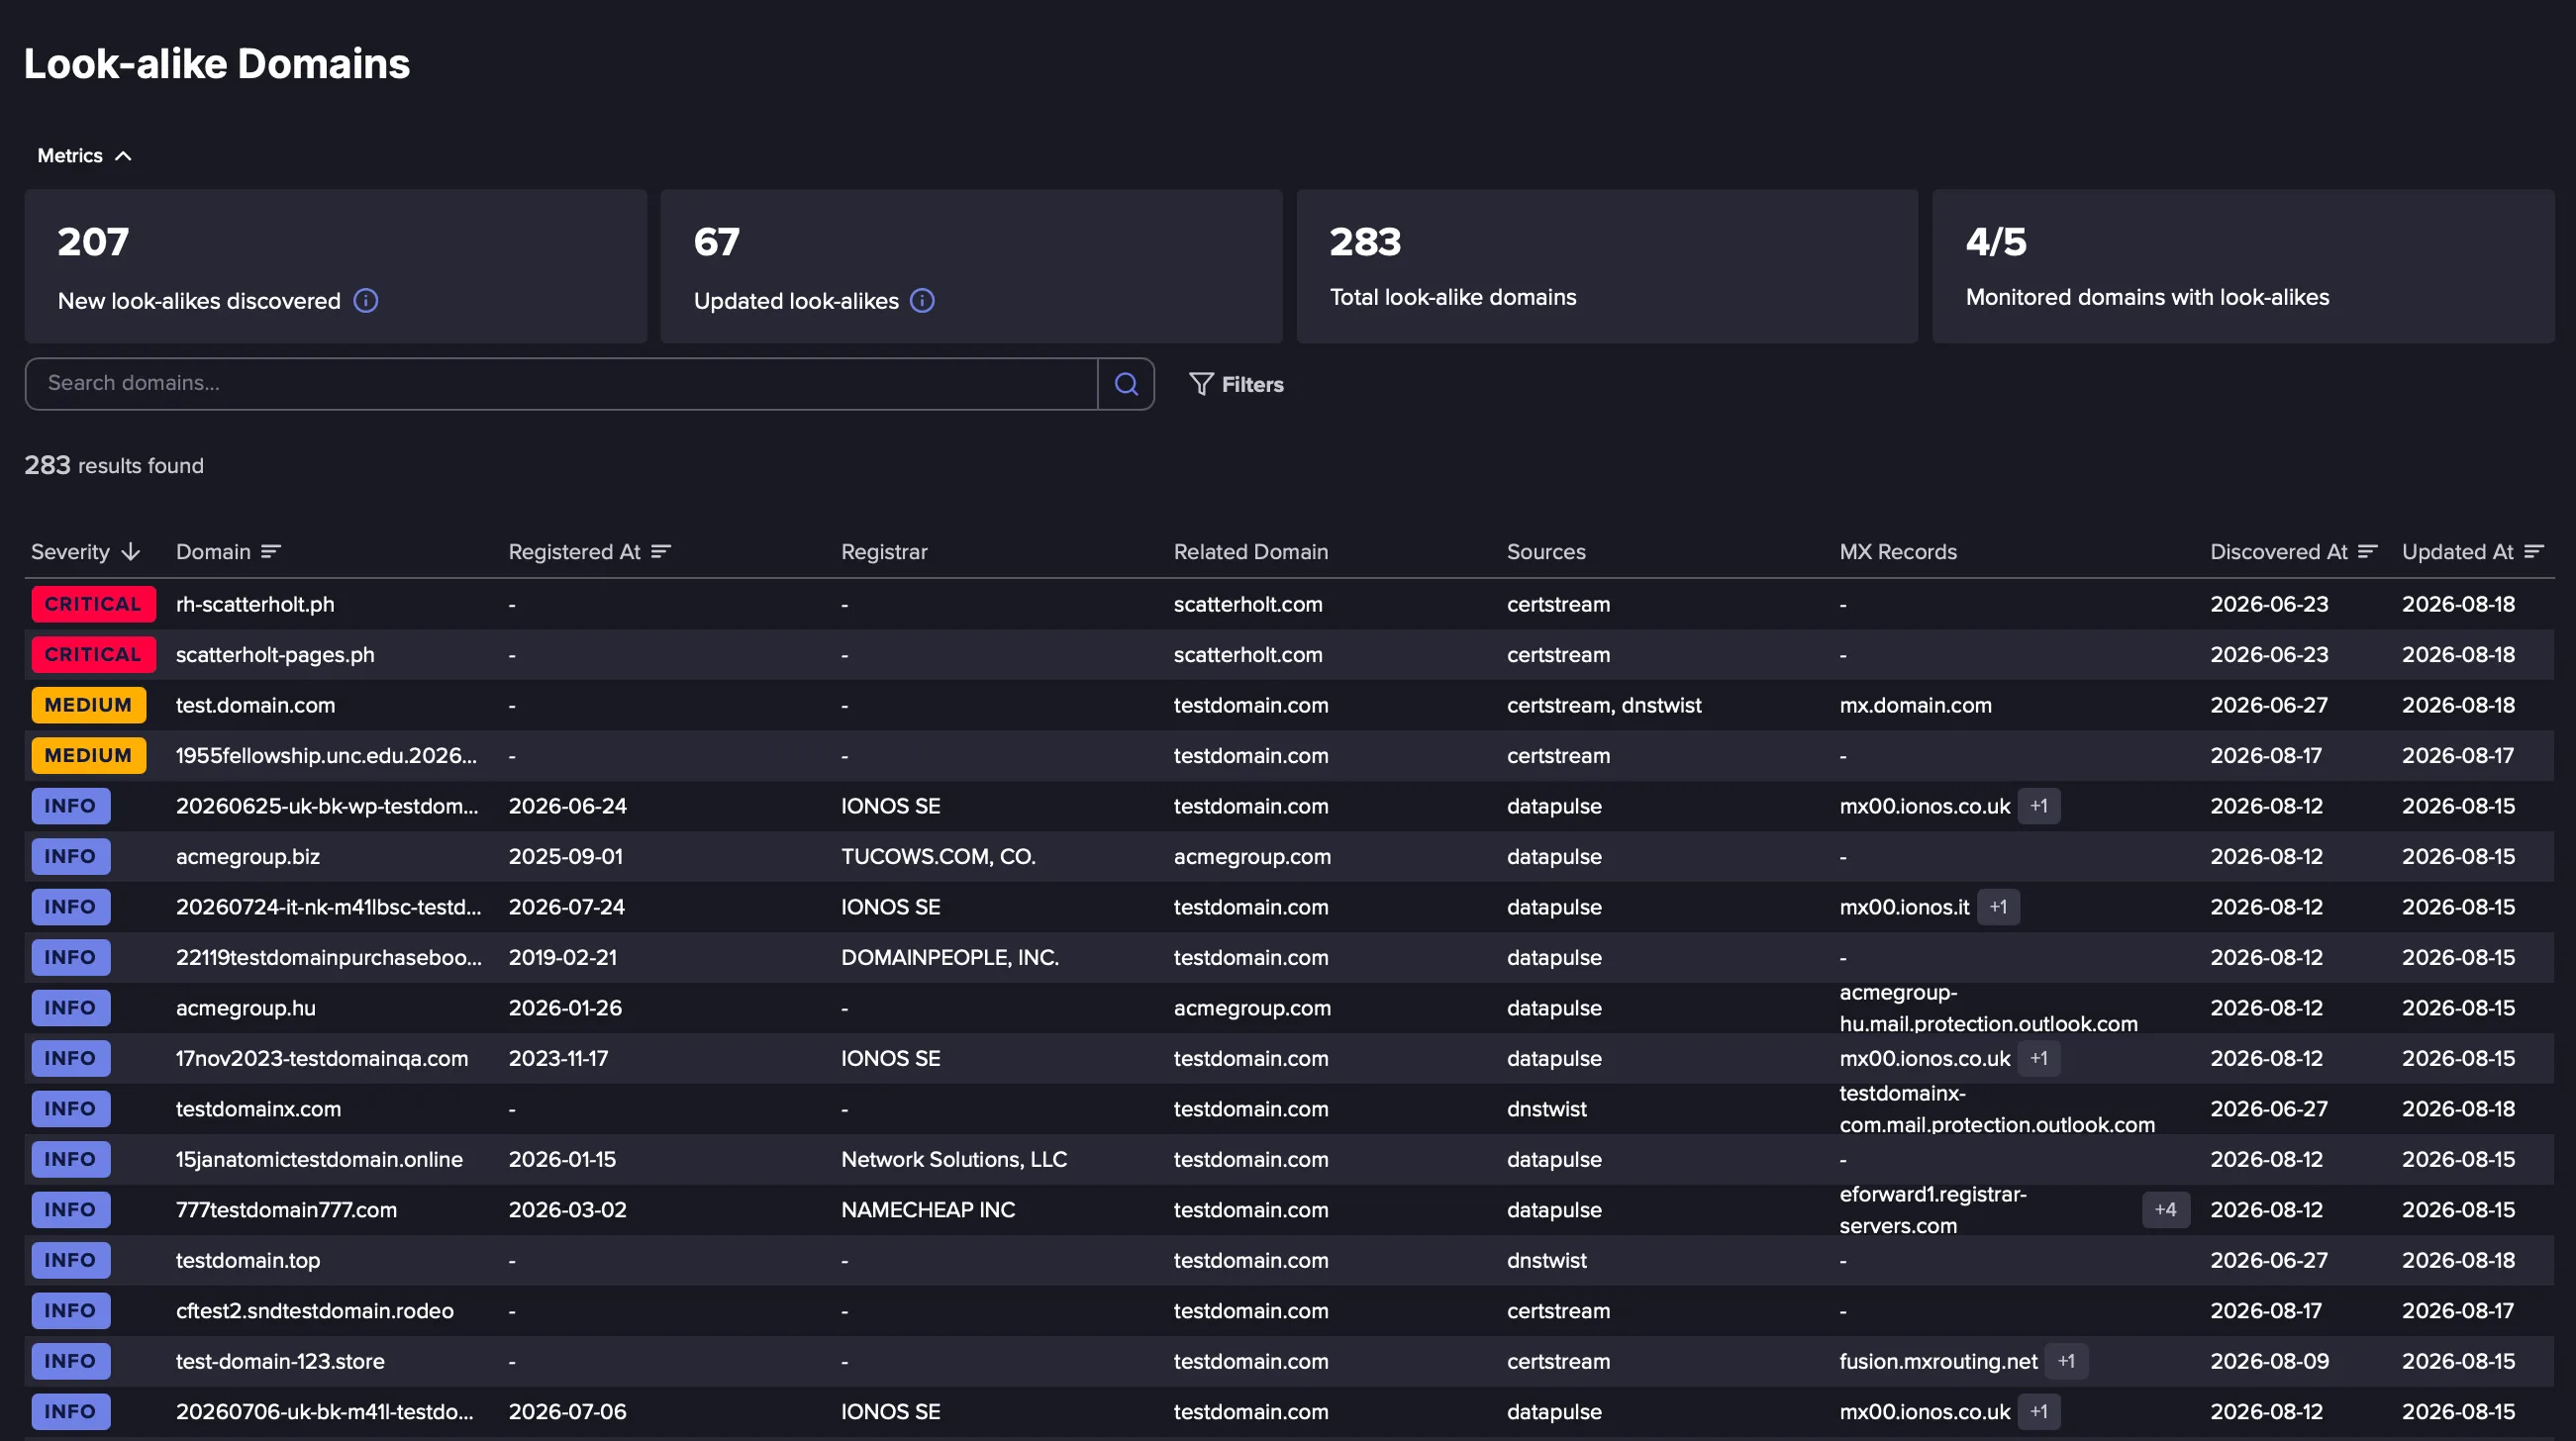Click the CRITICAL badge for rh-scatterholt.ph

pyautogui.click(x=93, y=604)
